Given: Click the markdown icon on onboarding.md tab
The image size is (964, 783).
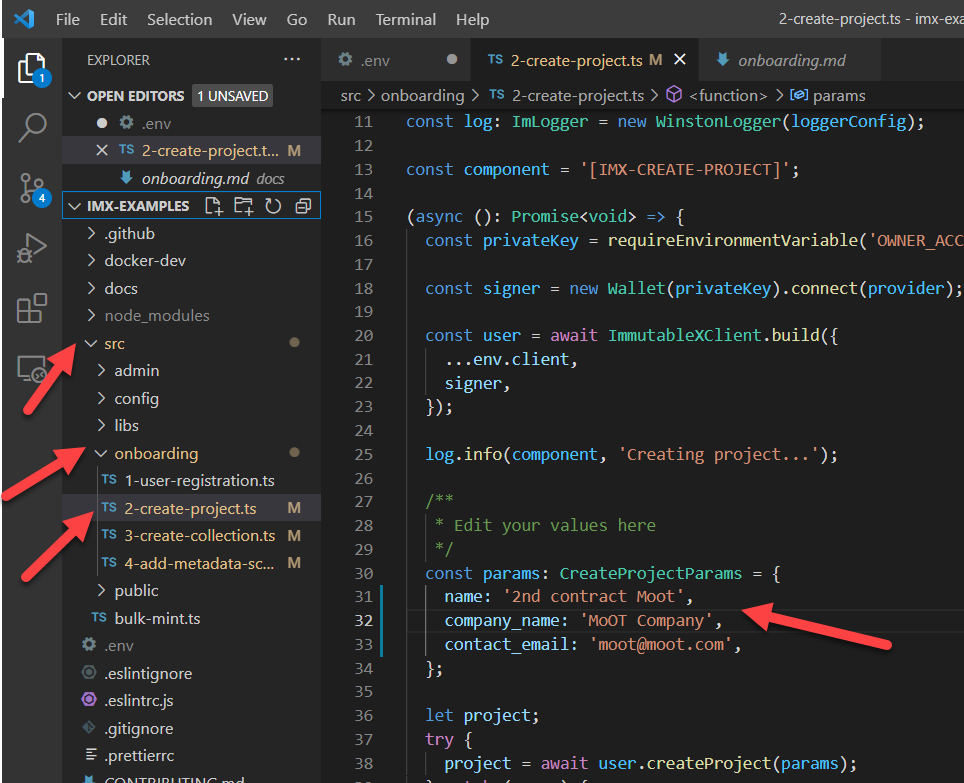Looking at the screenshot, I should tap(723, 60).
